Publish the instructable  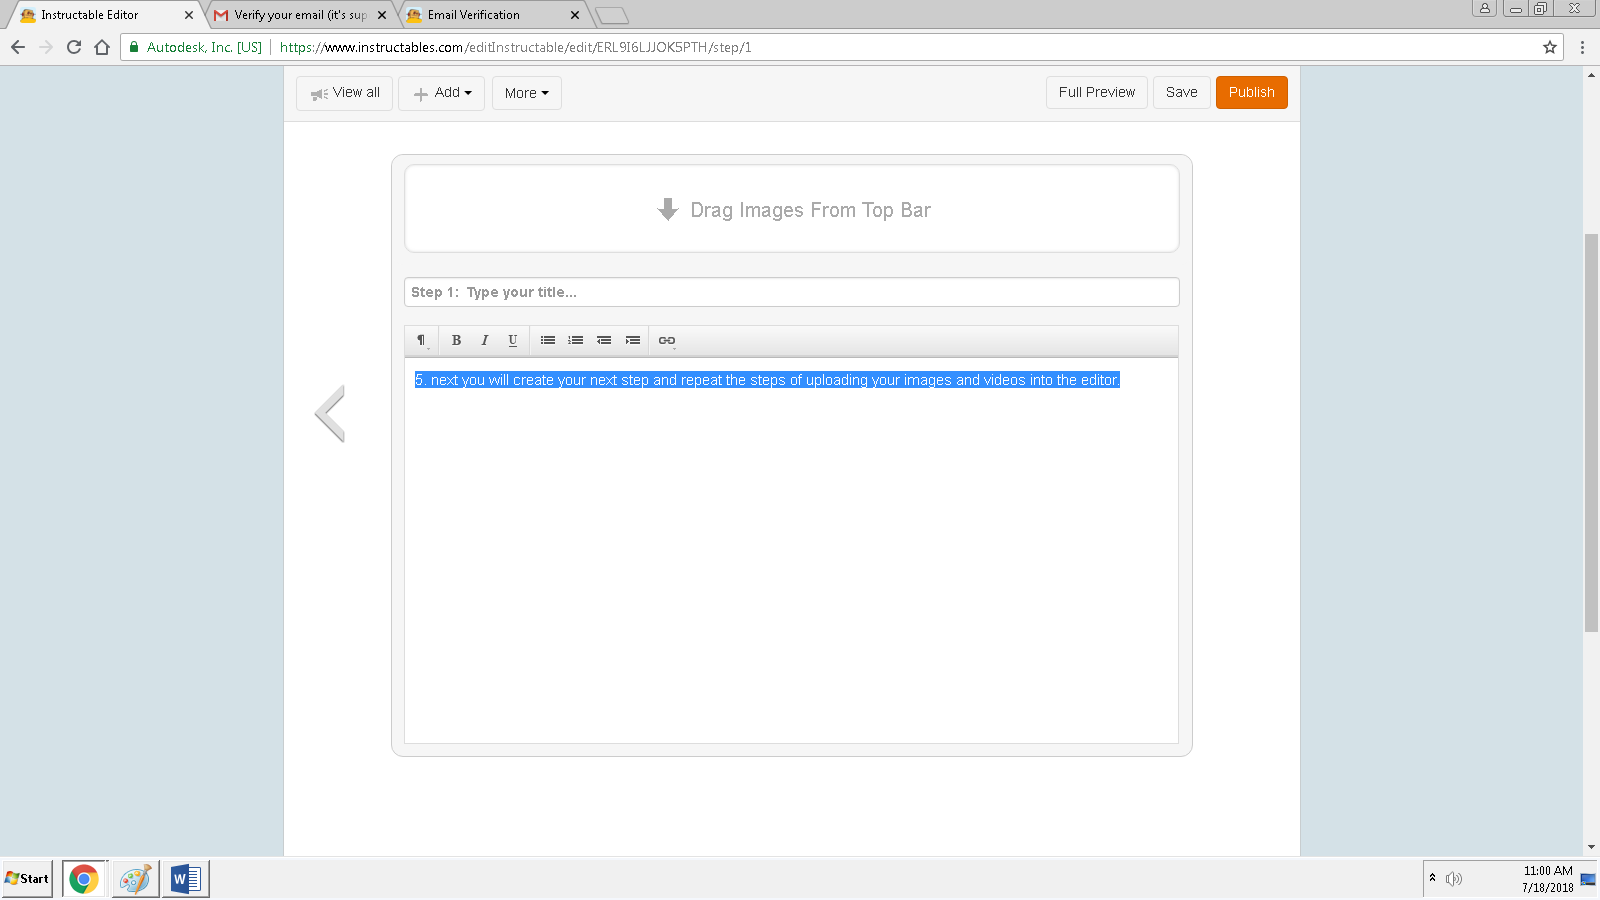(x=1252, y=92)
